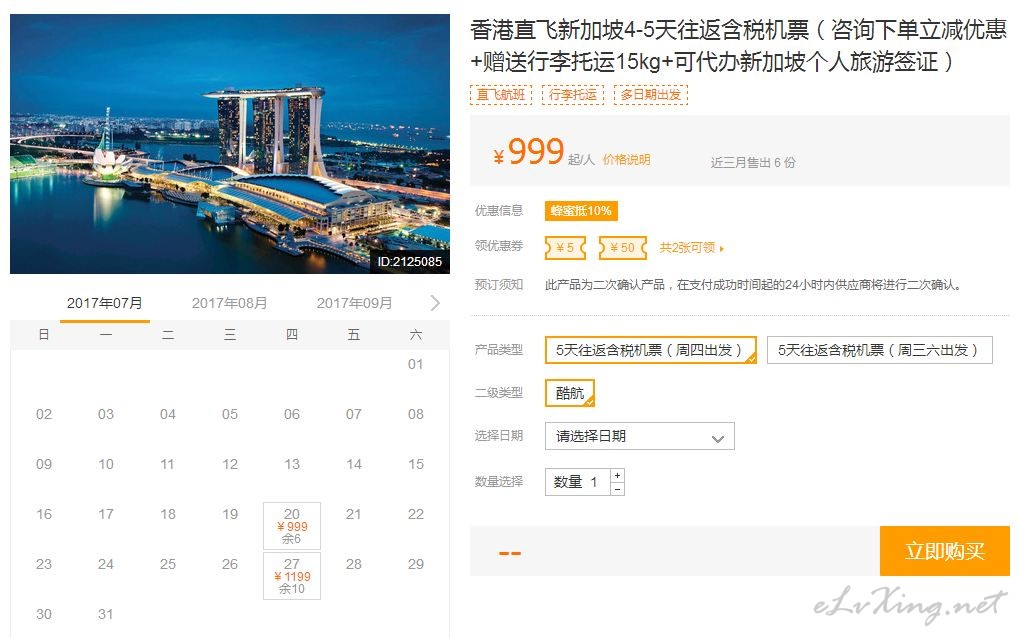Click calendar date 19

(x=230, y=514)
